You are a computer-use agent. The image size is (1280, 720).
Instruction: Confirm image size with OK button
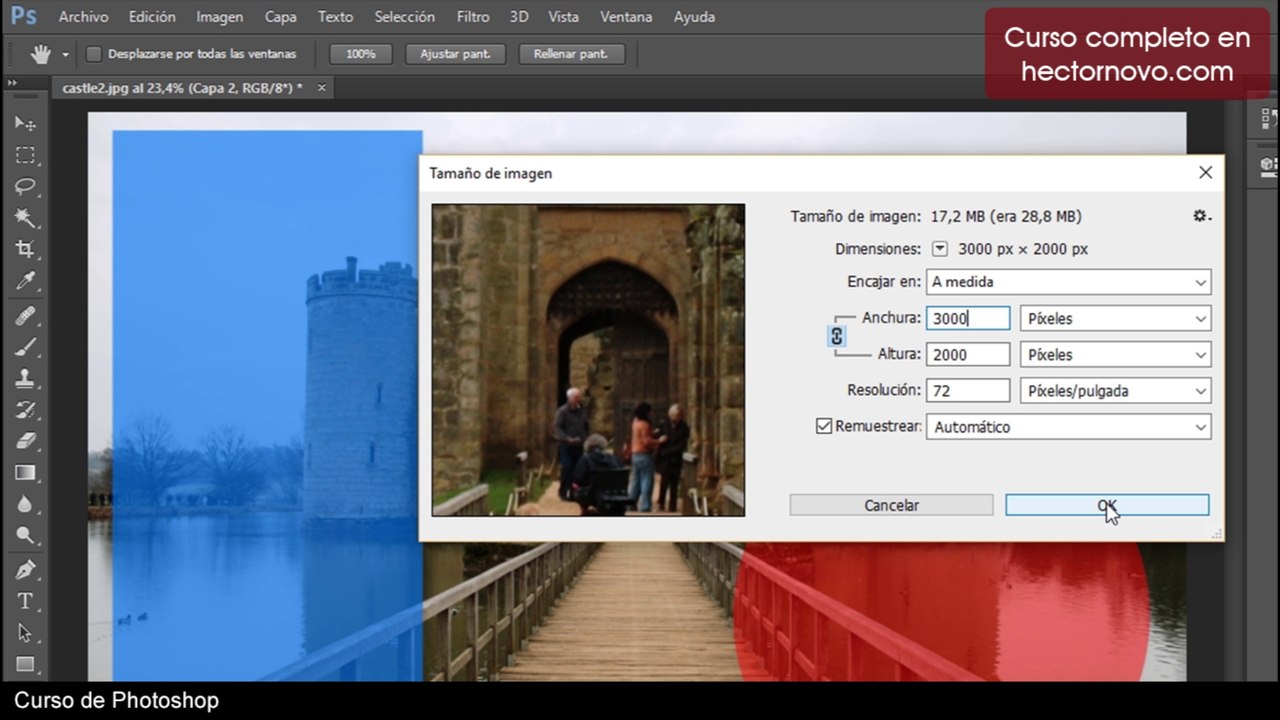point(1107,505)
